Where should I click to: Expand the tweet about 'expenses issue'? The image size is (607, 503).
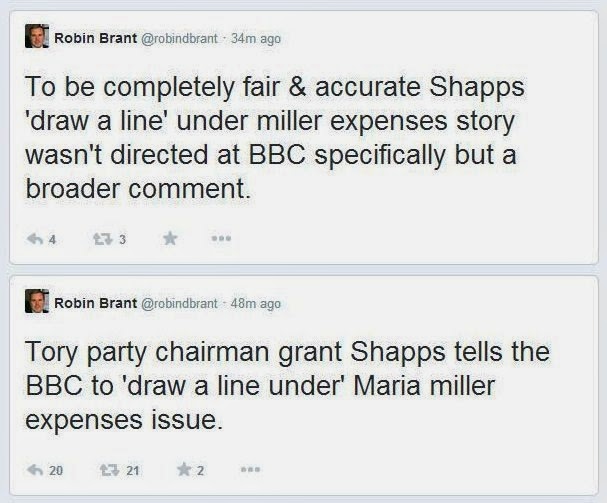[304, 386]
